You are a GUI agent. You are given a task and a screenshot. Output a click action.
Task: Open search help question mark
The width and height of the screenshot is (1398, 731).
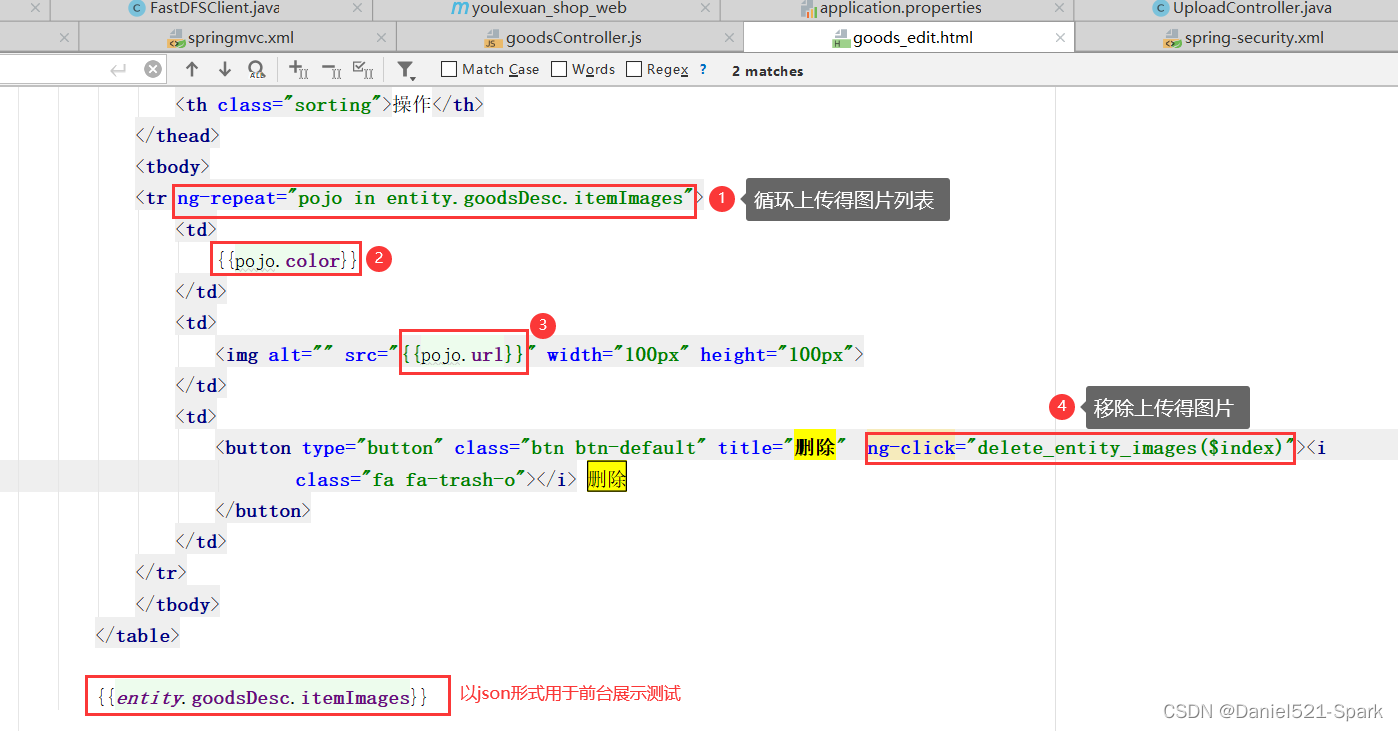(x=703, y=69)
